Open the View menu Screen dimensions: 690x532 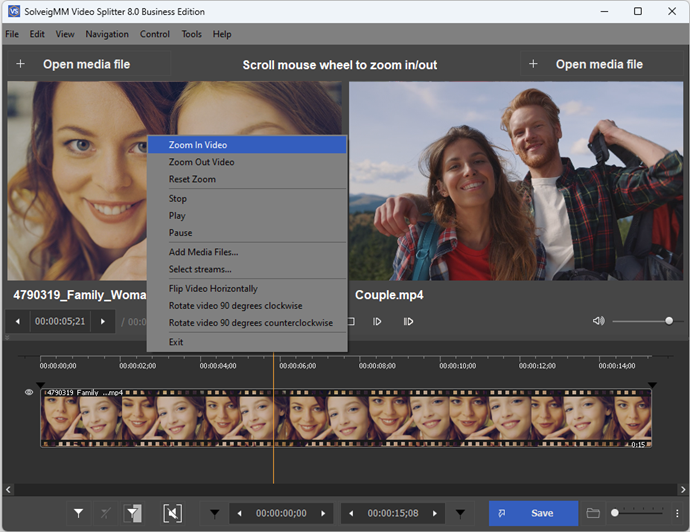pos(65,34)
